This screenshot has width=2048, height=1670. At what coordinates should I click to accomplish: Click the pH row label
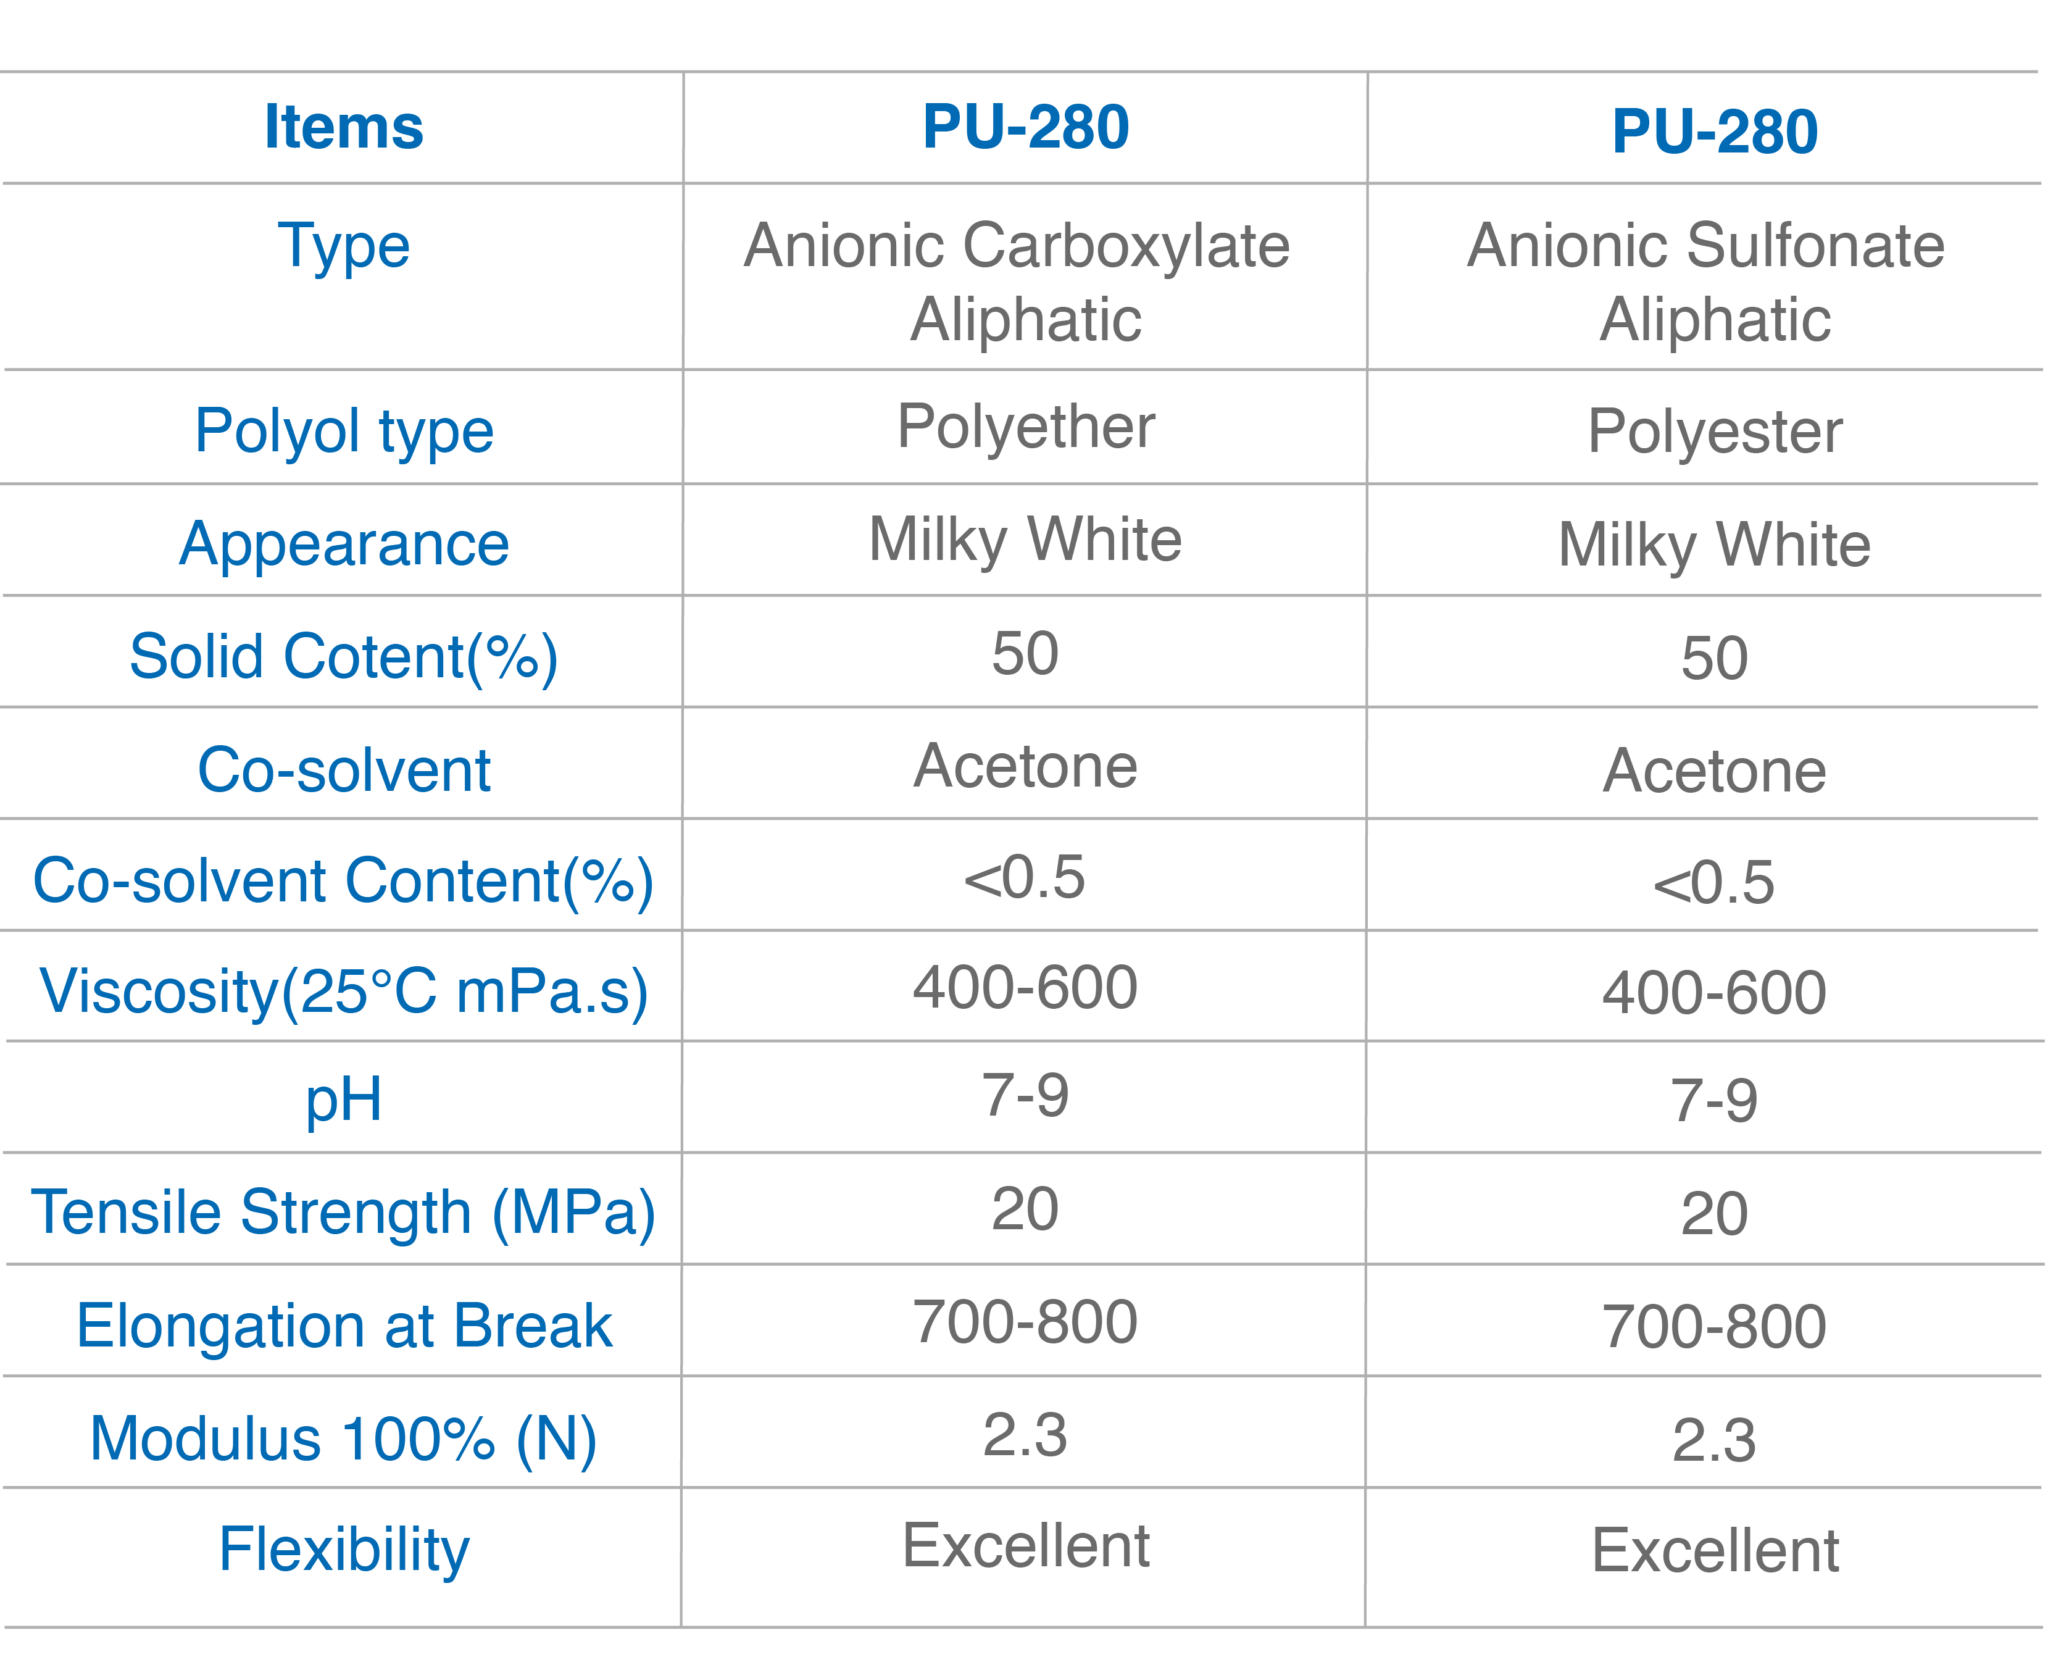(343, 1100)
